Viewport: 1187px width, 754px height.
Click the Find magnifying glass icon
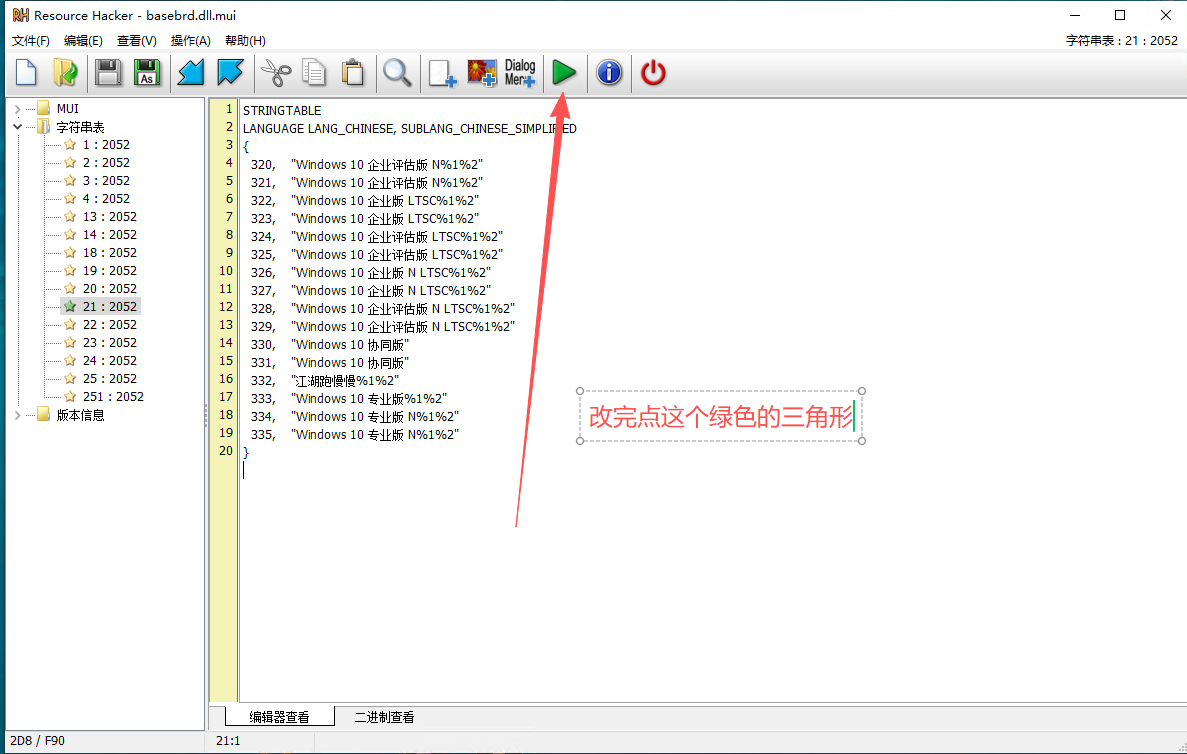pyautogui.click(x=397, y=73)
